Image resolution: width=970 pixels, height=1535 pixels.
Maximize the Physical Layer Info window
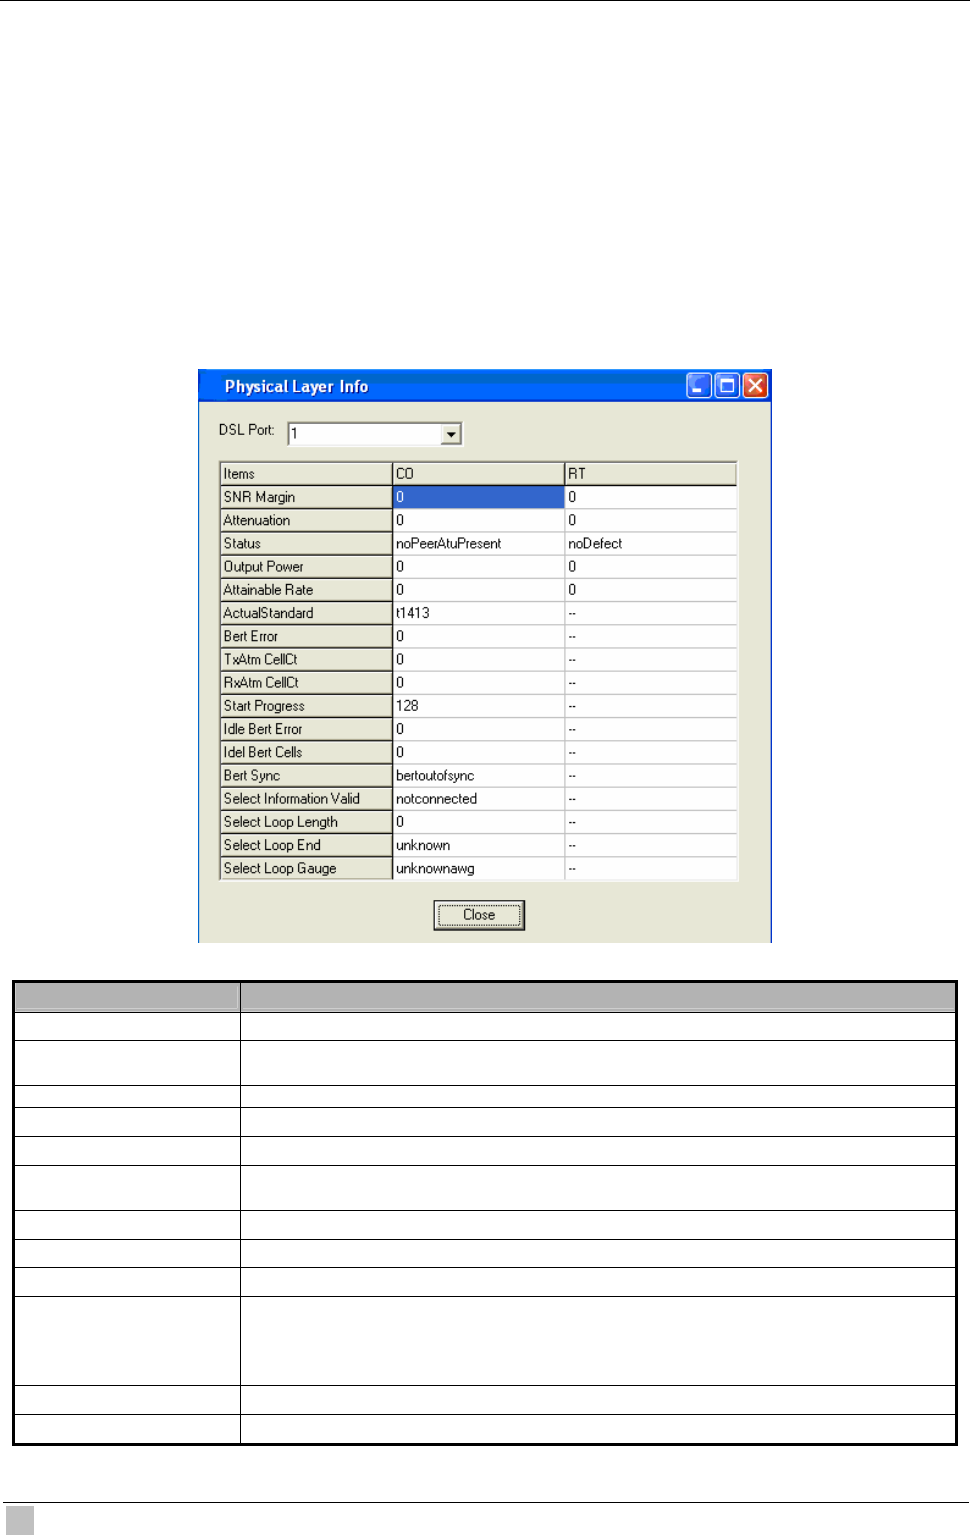point(727,386)
